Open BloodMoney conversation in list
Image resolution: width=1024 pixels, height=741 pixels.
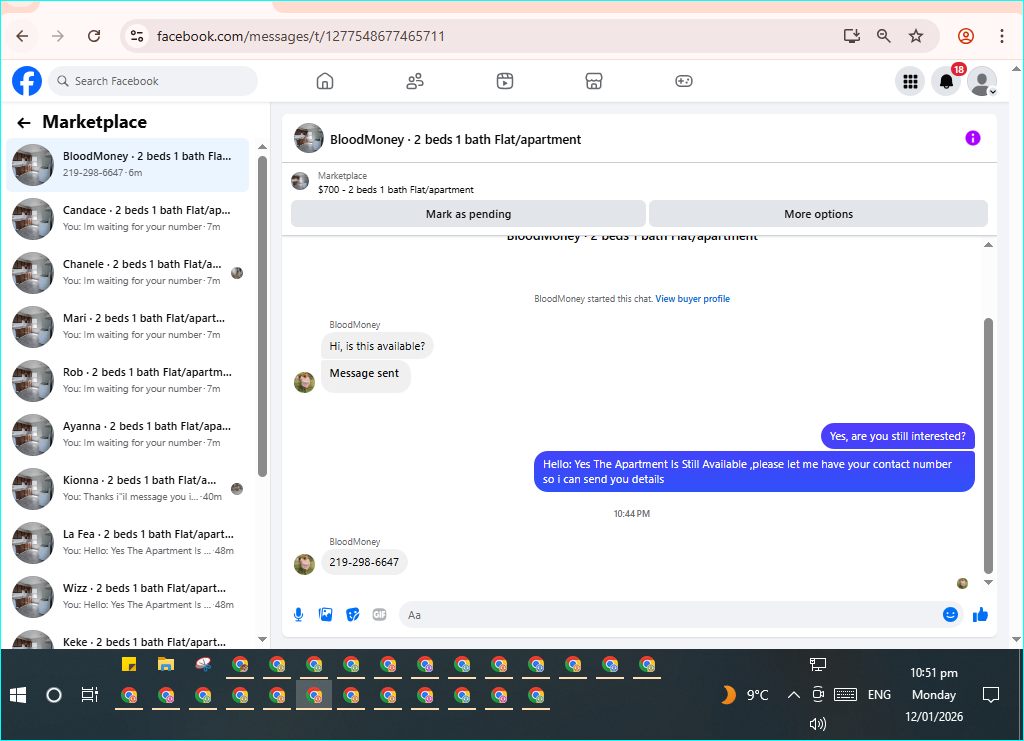(x=128, y=165)
